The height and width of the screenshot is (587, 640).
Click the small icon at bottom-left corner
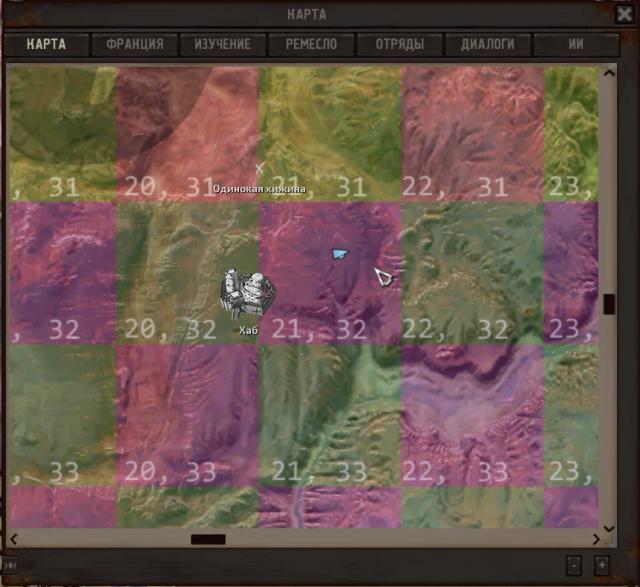[9, 565]
